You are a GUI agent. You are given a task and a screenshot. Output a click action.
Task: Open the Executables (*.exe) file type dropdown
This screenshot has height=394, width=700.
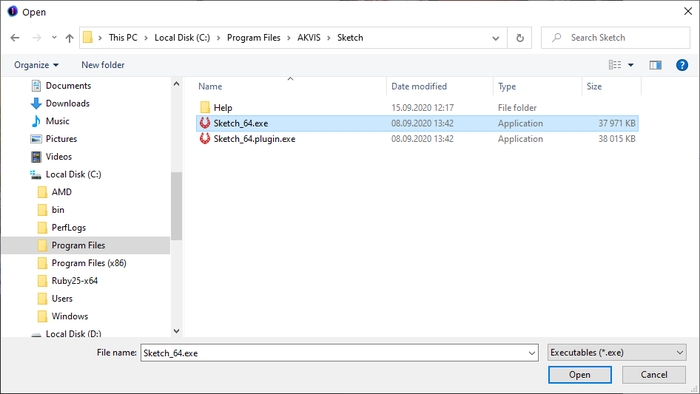(617, 353)
